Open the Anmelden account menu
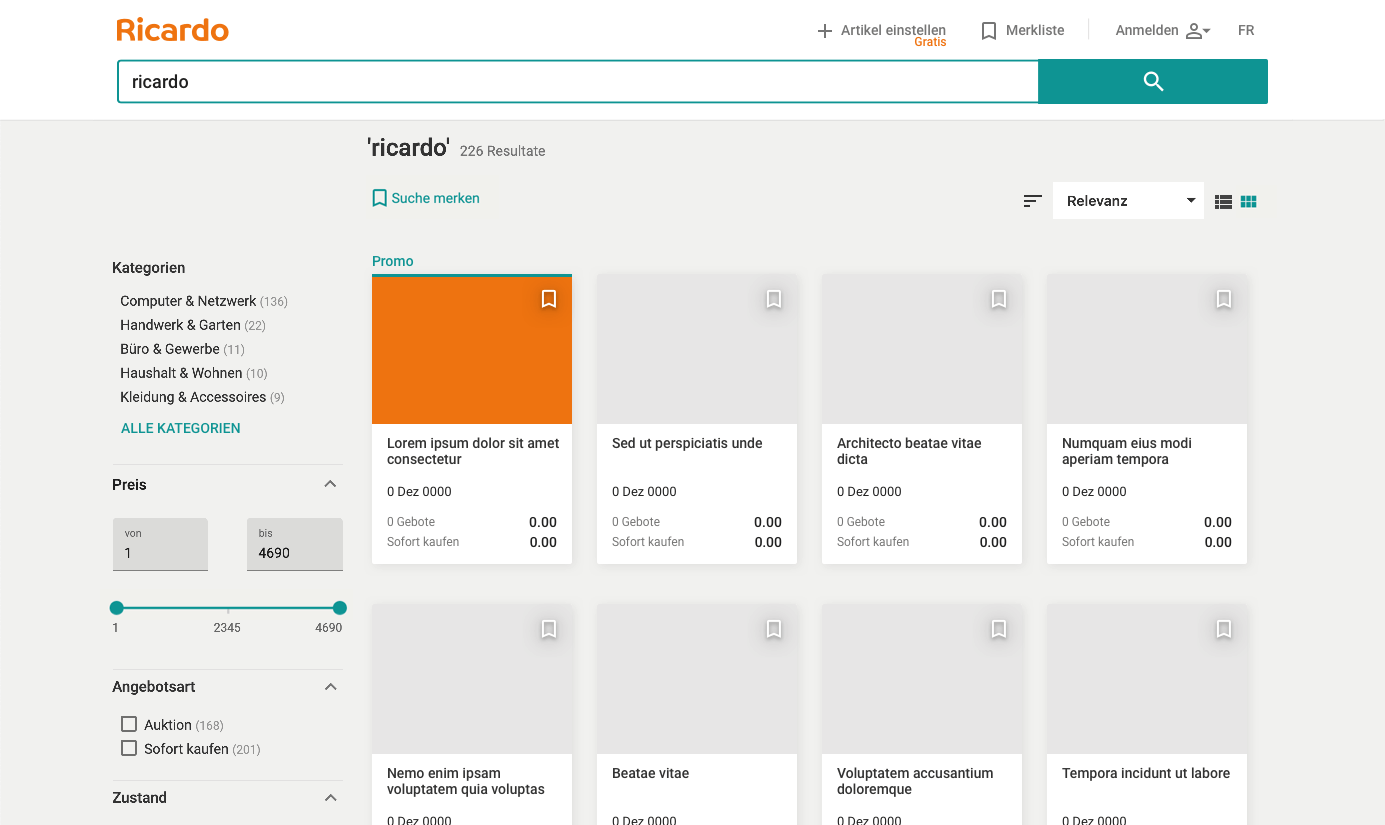The height and width of the screenshot is (825, 1385). [x=1163, y=31]
